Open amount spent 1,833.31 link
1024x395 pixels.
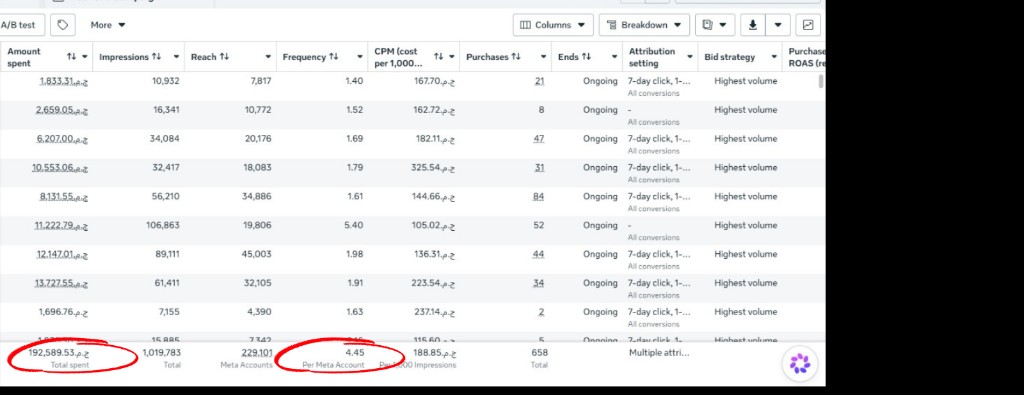point(63,81)
